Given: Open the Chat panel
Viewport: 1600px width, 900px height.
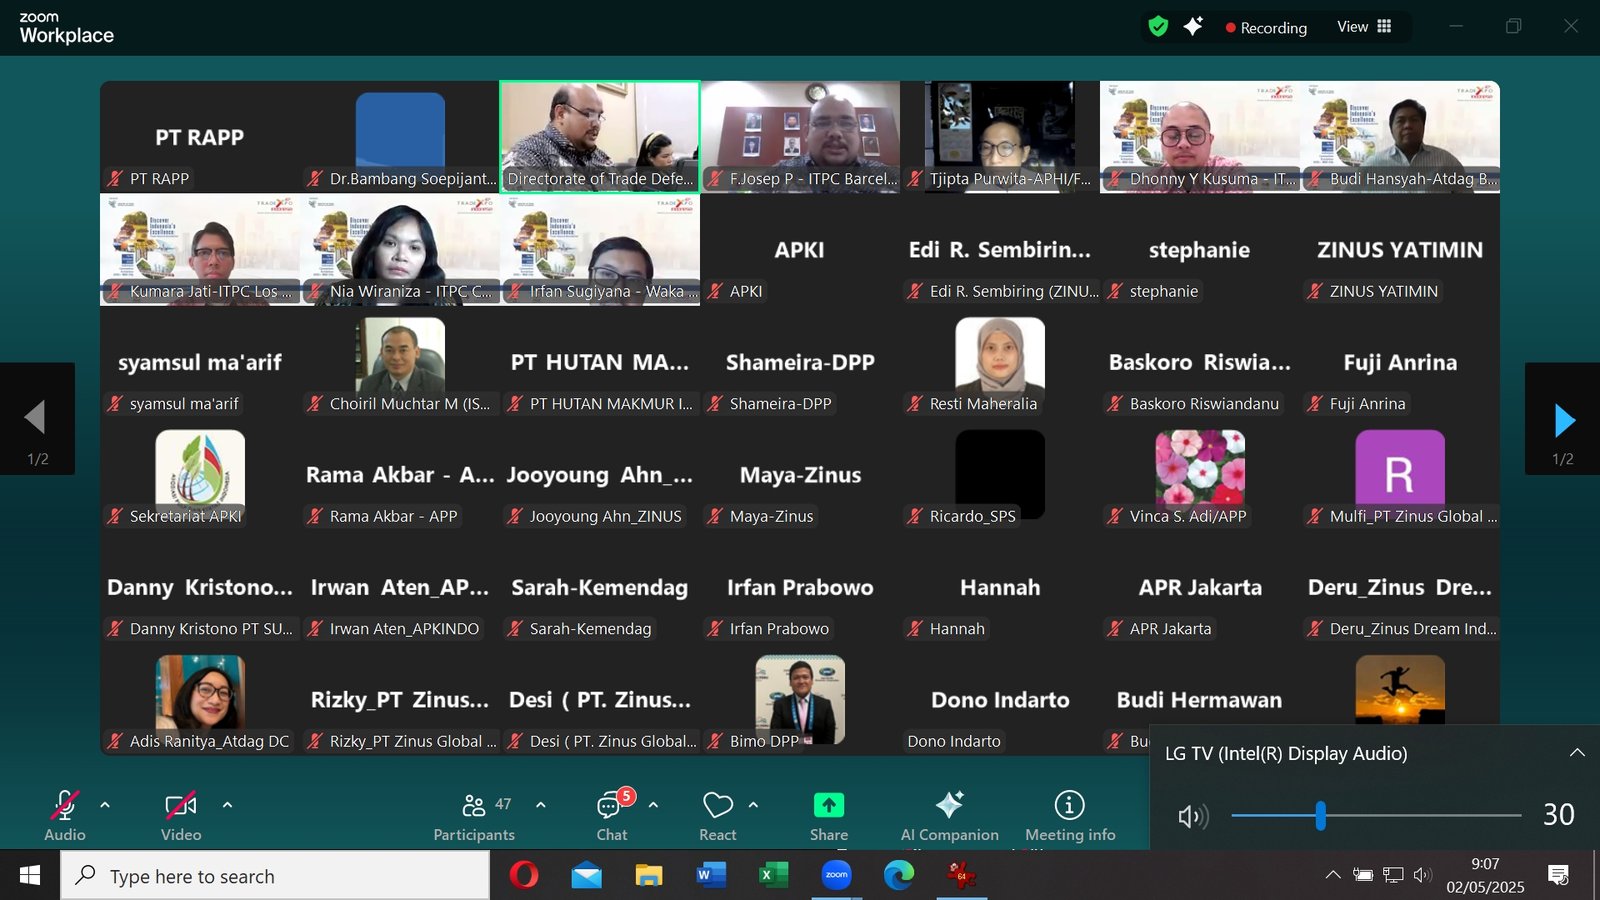Looking at the screenshot, I should pos(612,816).
